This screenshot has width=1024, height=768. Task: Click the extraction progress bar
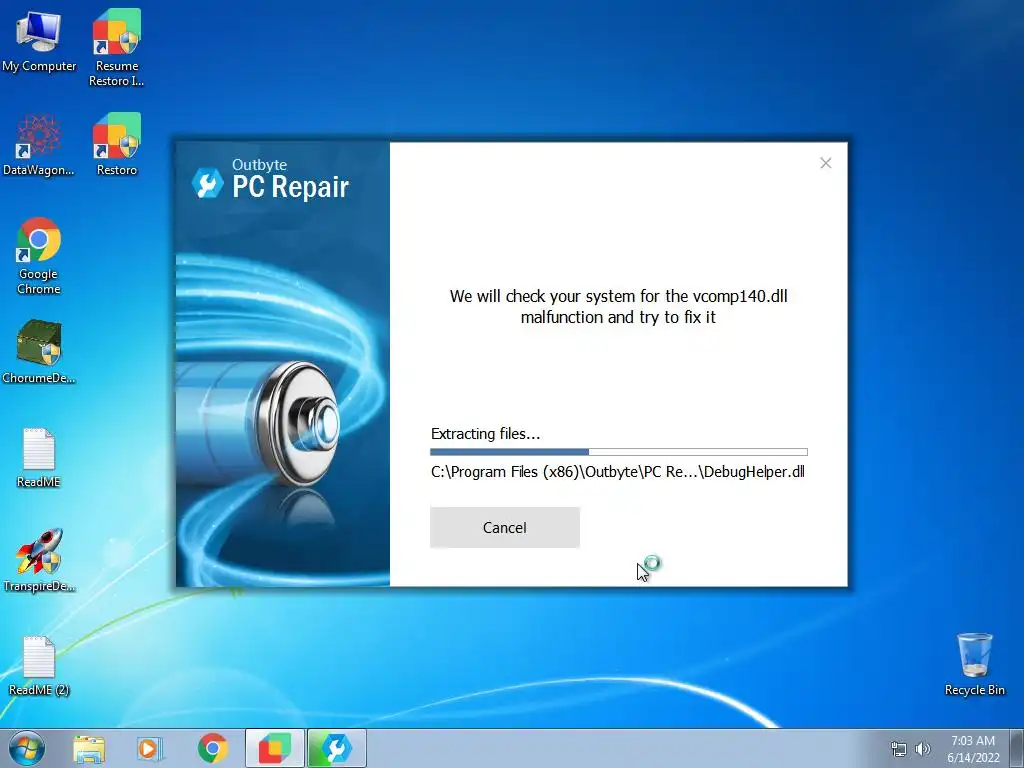click(x=619, y=452)
